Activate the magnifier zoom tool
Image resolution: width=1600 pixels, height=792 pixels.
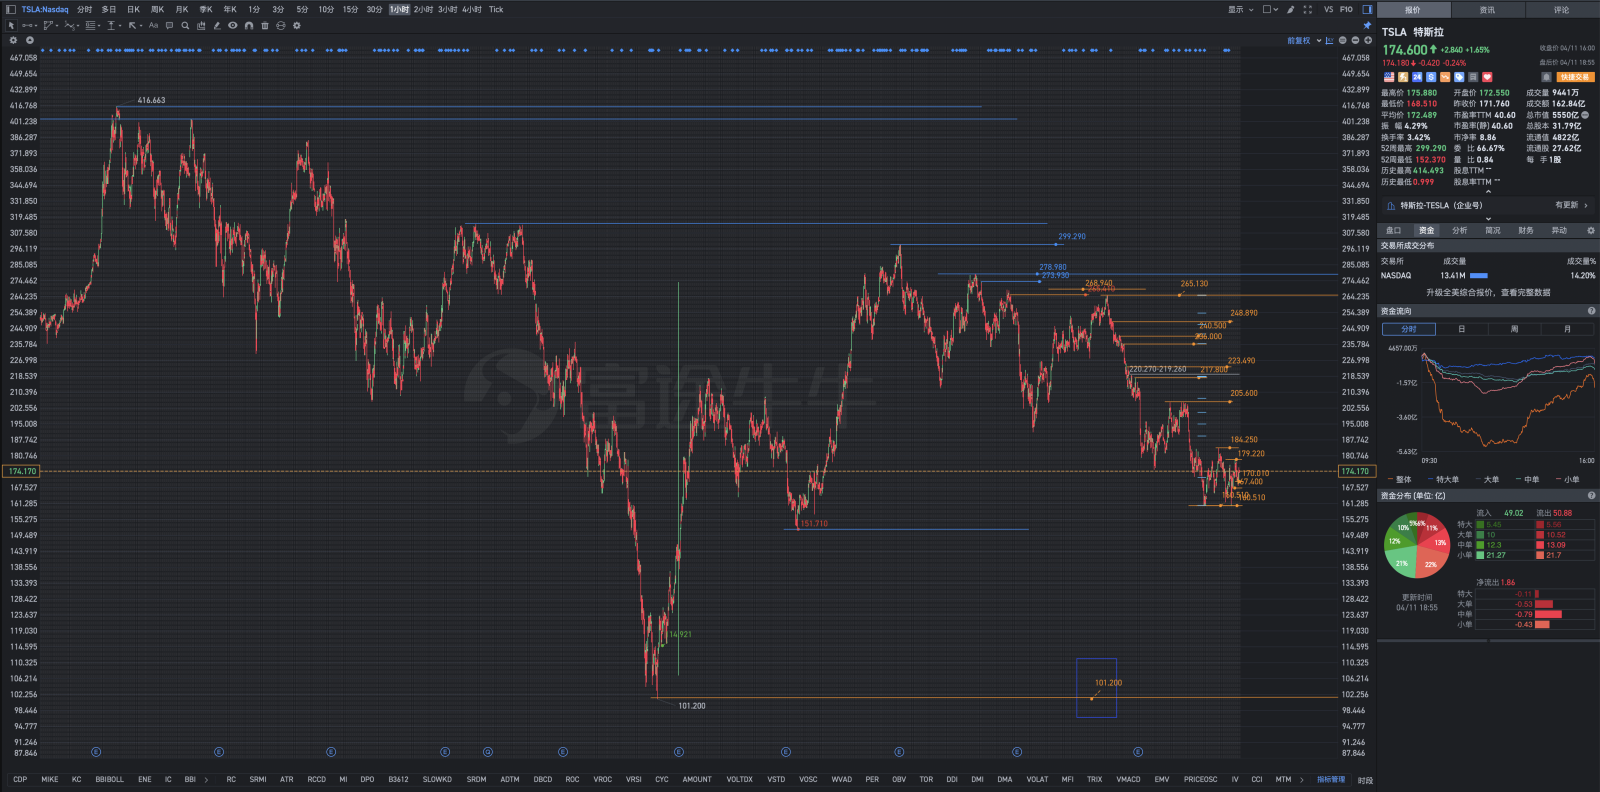coord(185,25)
